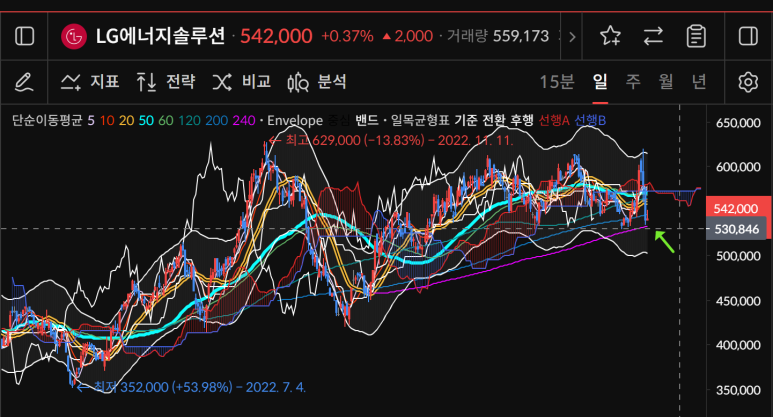Click the 500,000 axis label

click(x=738, y=256)
